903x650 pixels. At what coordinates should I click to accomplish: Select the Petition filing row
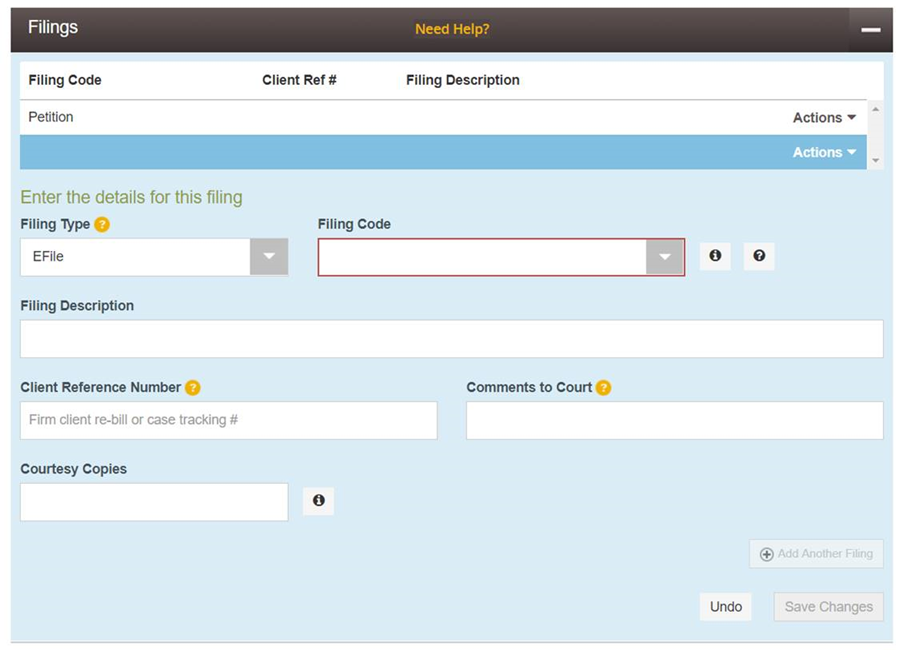(x=51, y=117)
